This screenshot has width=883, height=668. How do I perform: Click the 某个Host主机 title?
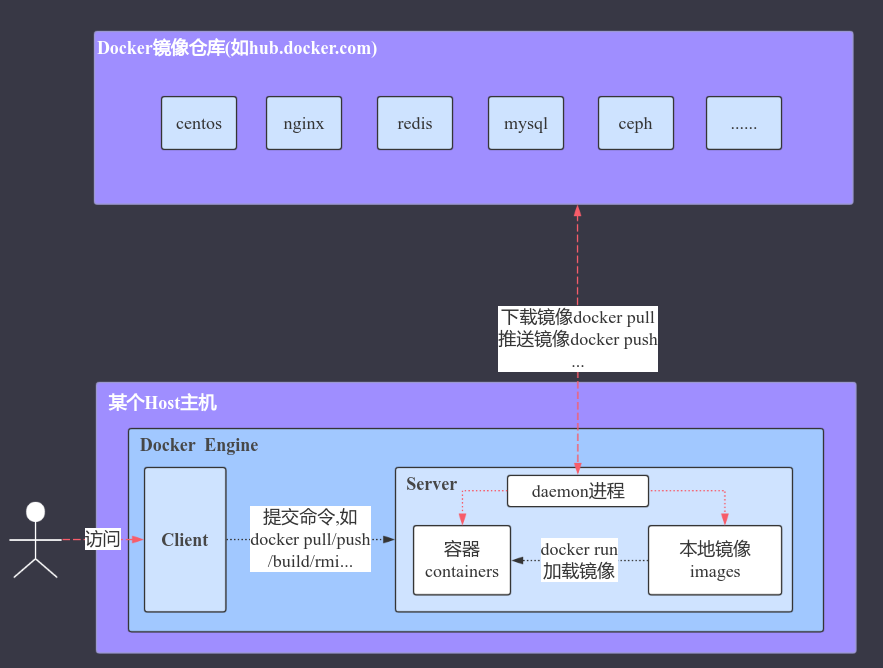(162, 403)
